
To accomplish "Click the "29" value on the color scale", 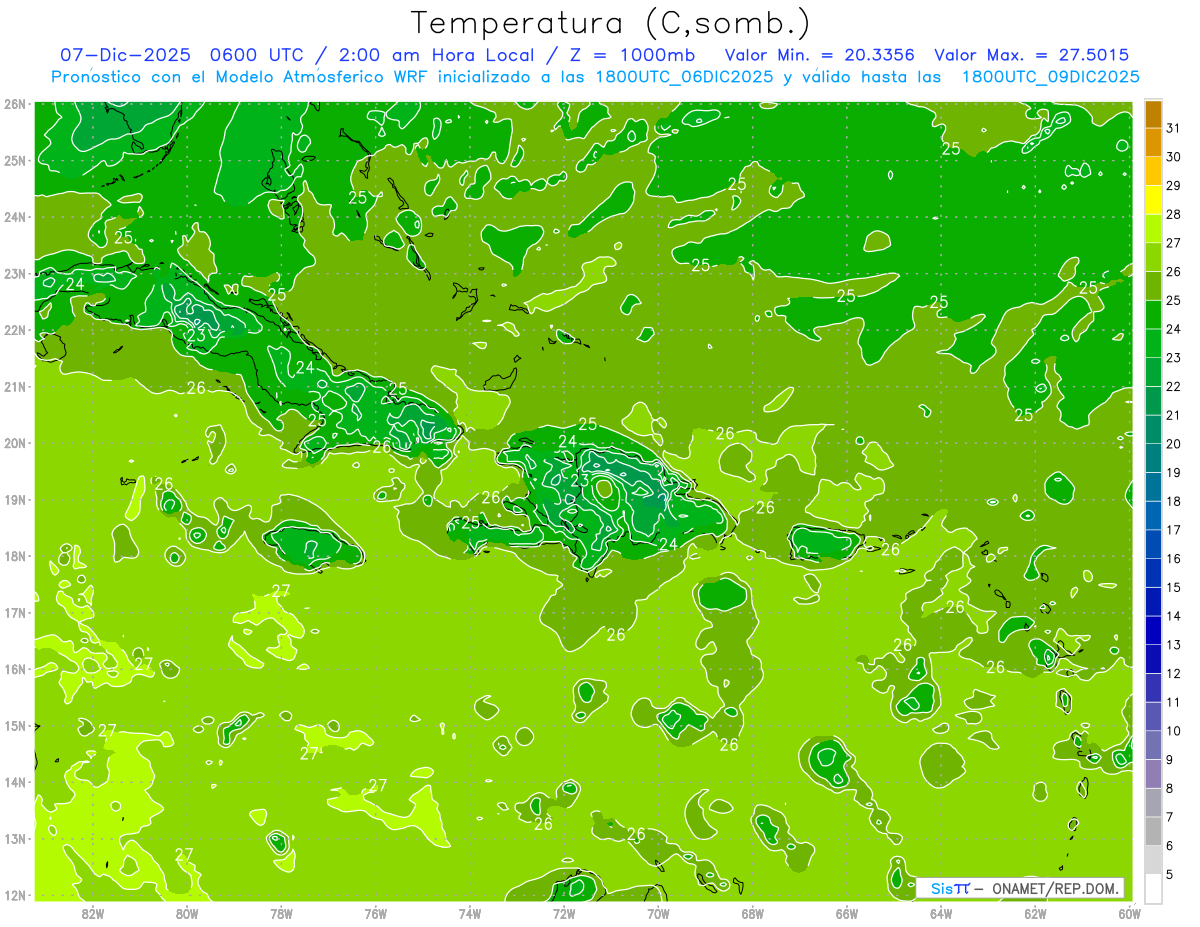I will pyautogui.click(x=1173, y=186).
